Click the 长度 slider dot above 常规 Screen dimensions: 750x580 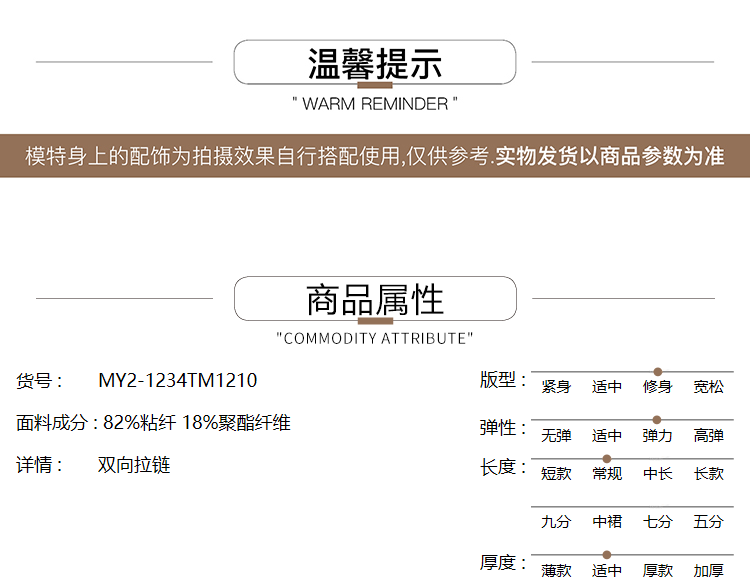pos(607,459)
